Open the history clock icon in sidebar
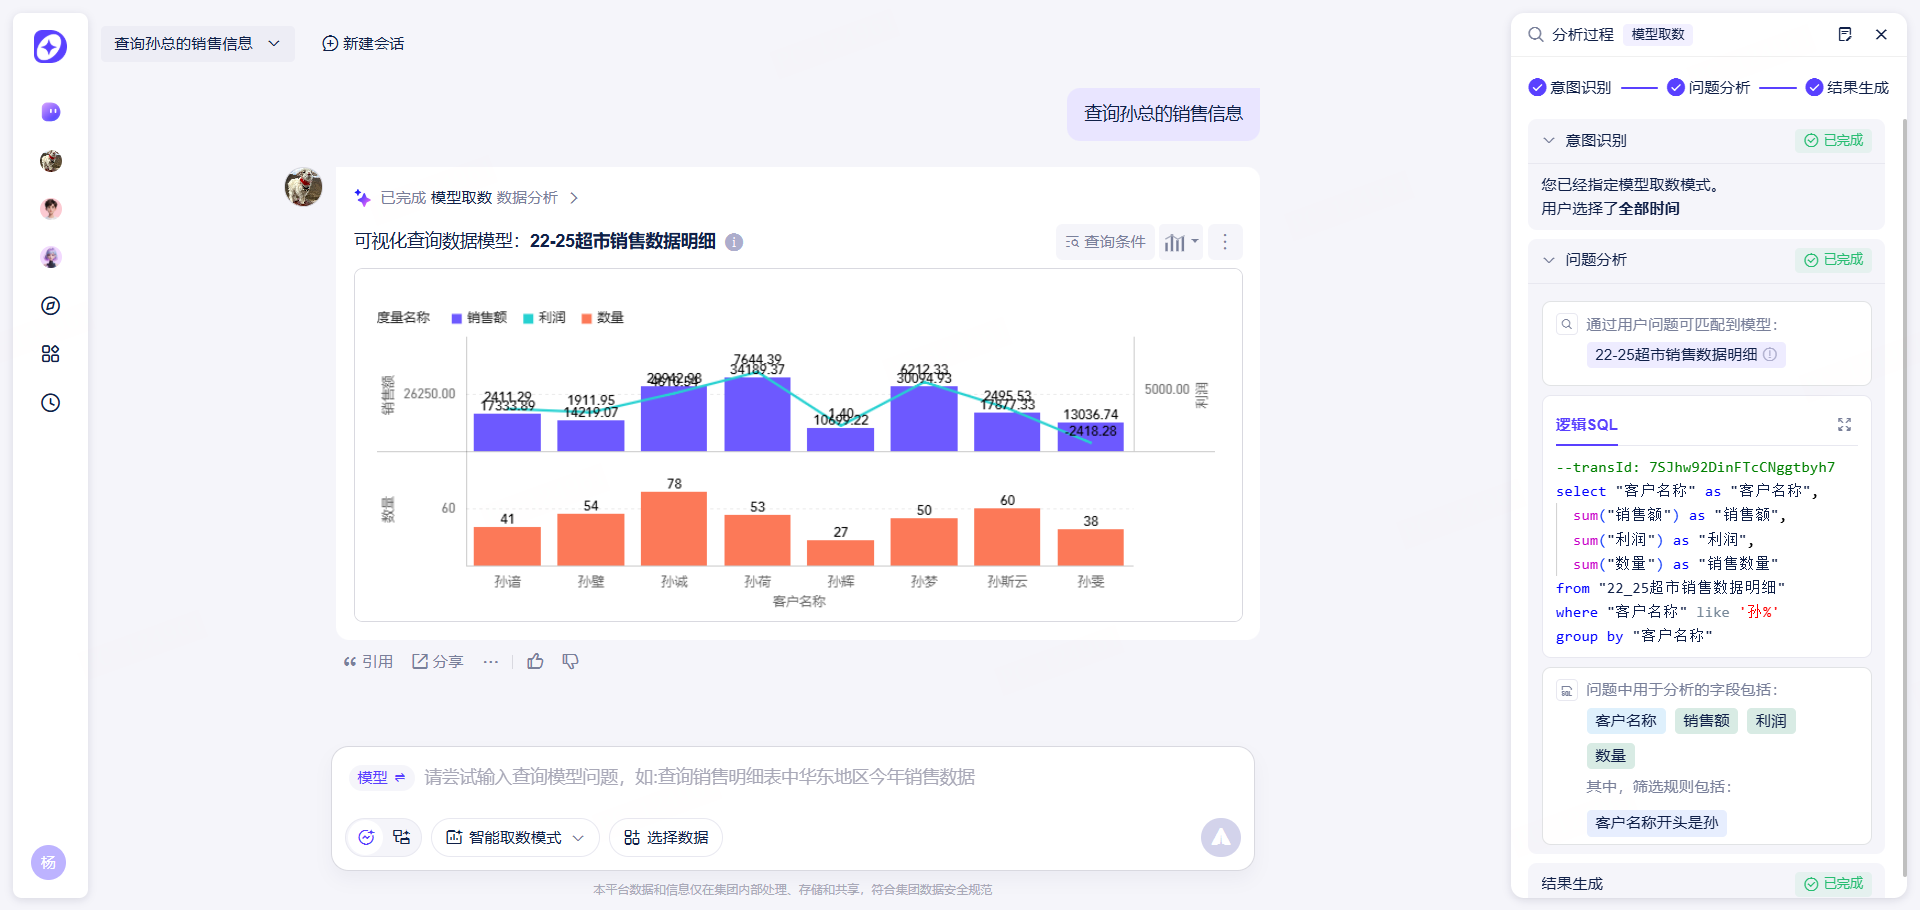 [x=51, y=403]
